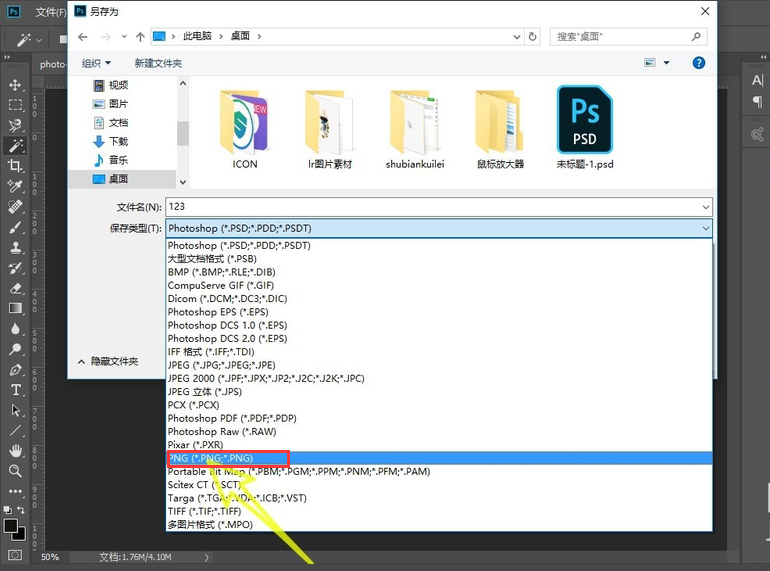Select the Move tool in Photoshop toolbar
The image size is (770, 571).
(15, 84)
